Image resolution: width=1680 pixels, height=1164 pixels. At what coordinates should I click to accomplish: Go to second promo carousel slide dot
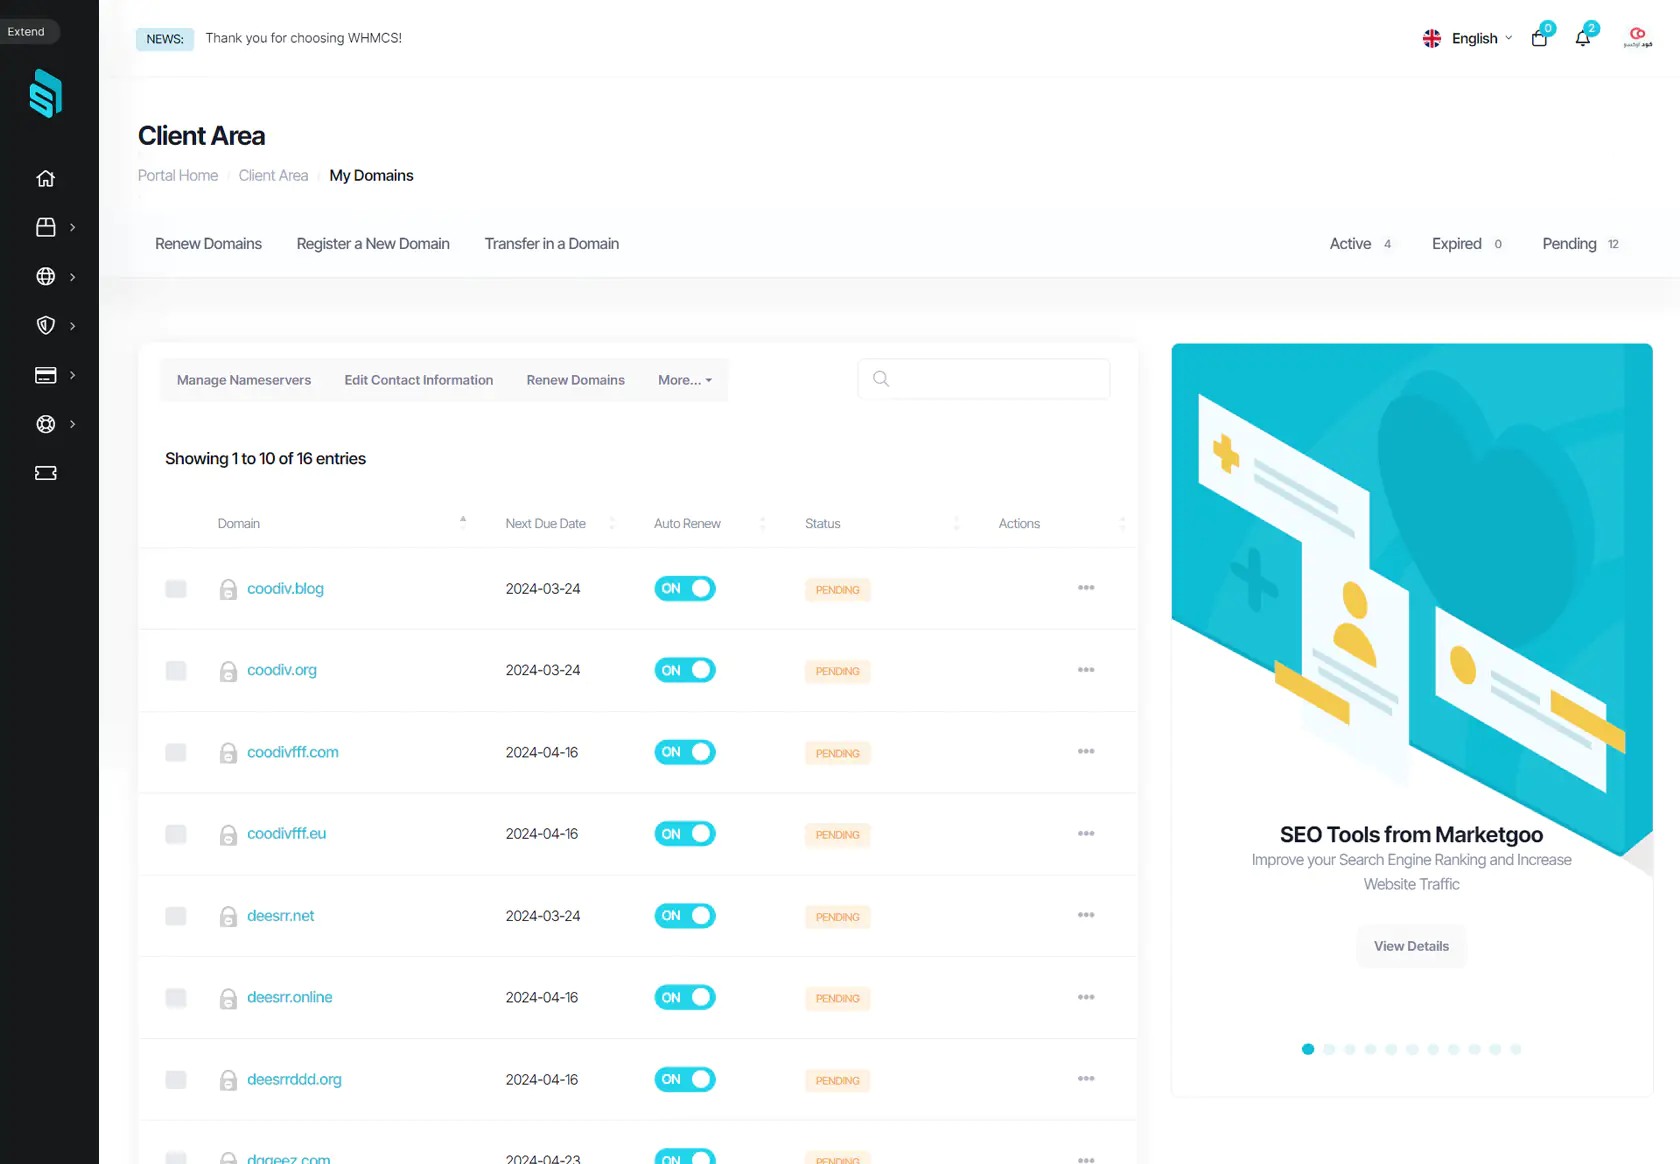coord(1329,1049)
